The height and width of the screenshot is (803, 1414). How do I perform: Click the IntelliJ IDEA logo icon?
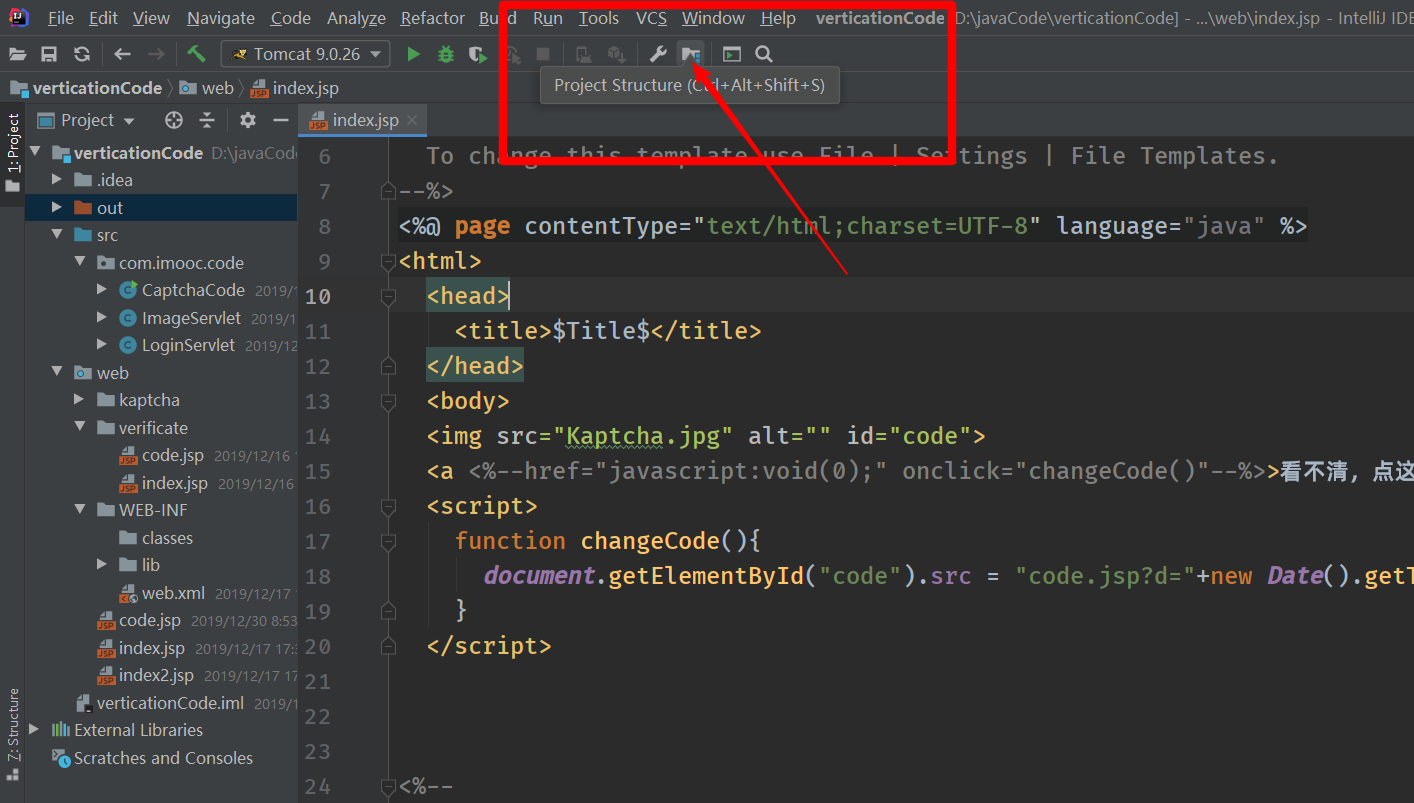pos(18,18)
